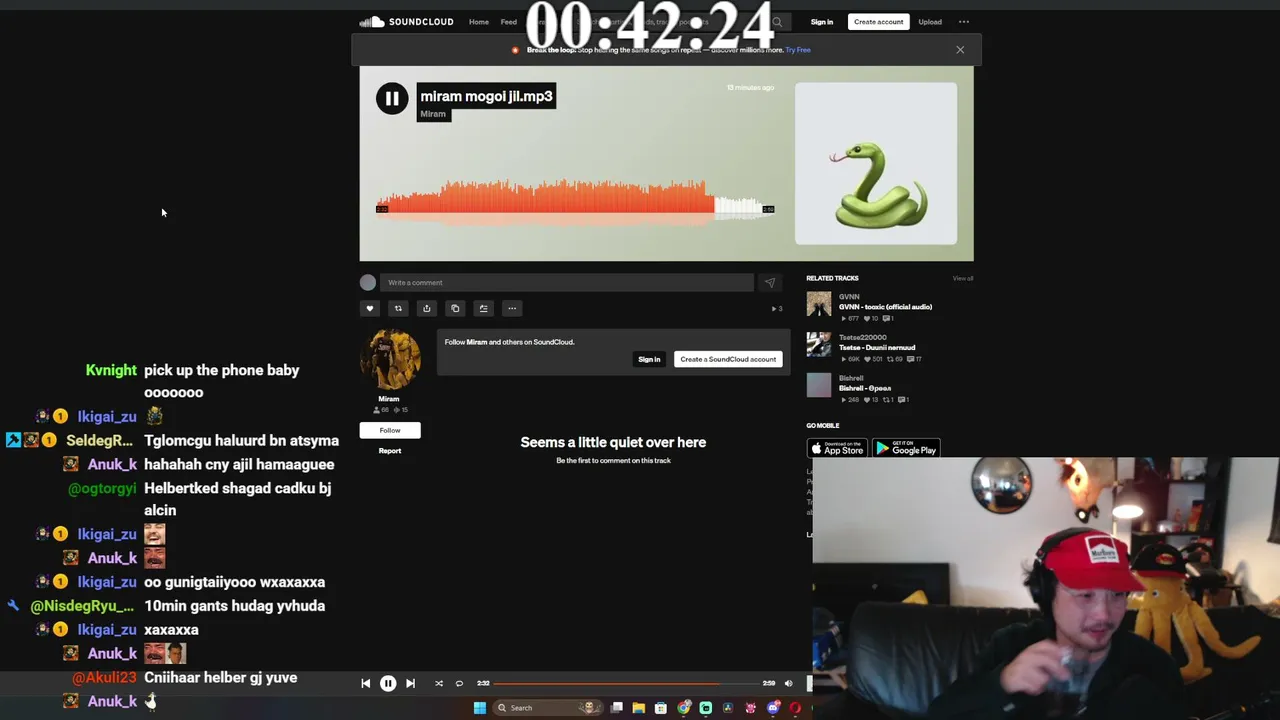Send comment with the paper plane icon
1280x720 pixels.
click(770, 283)
